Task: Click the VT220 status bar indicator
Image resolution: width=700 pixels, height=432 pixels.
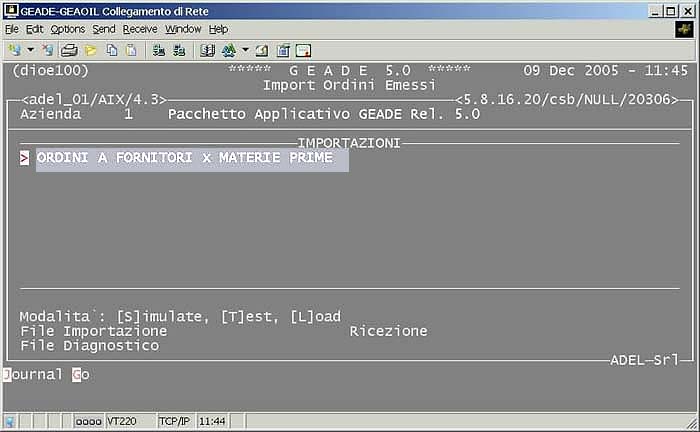Action: point(118,422)
